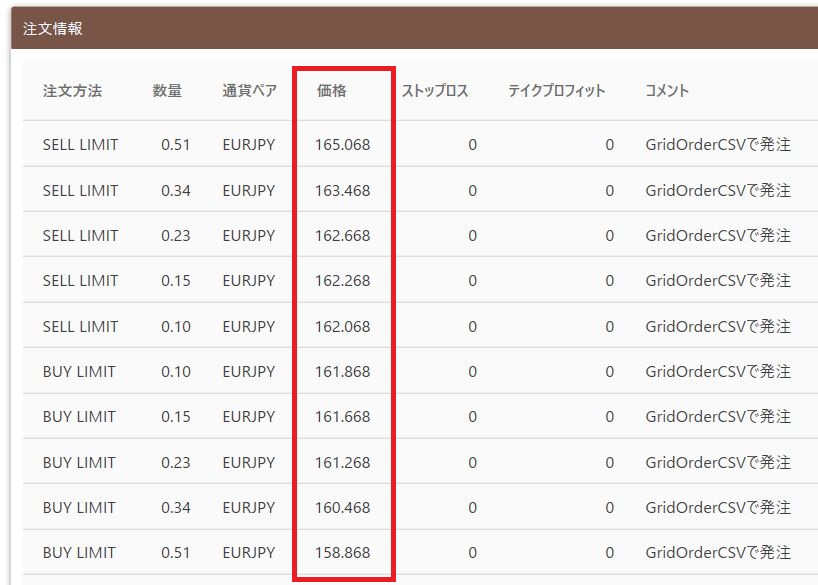
Task: Click quantity 0.51 in the 158.868 row
Action: pos(175,553)
